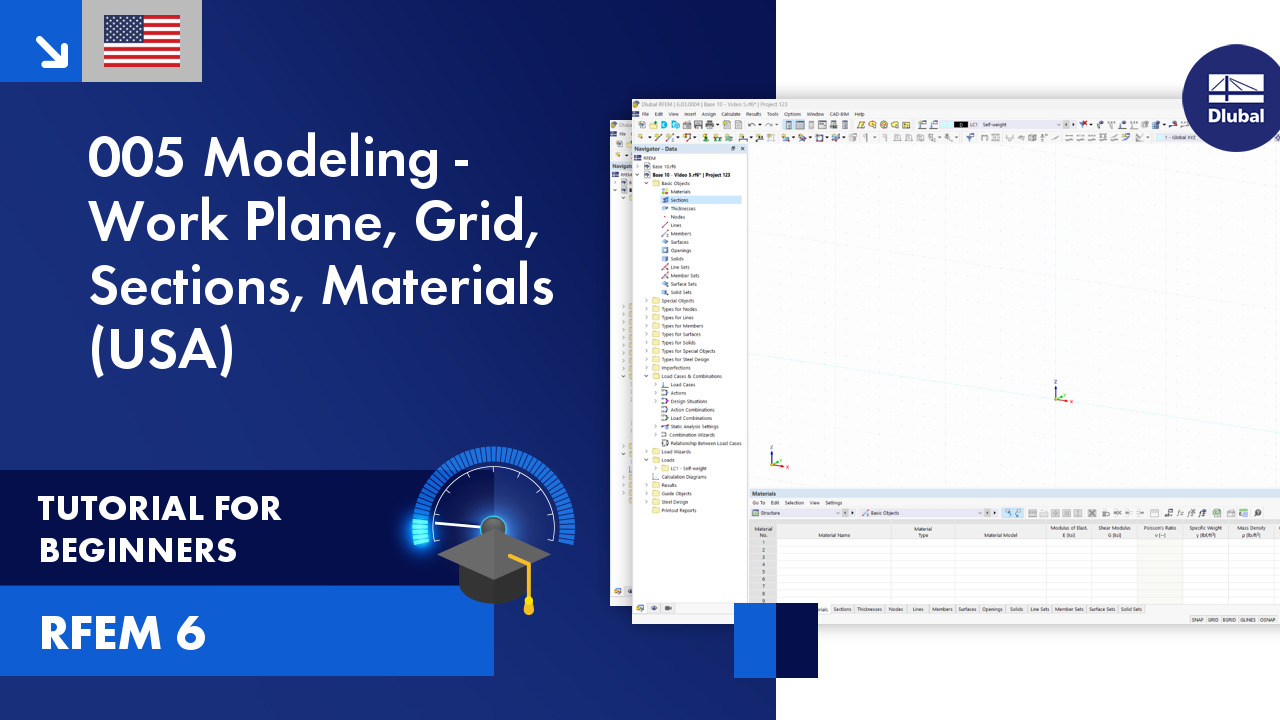The image size is (1280, 720).
Task: Click the Undo icon on the main toolbar
Action: coord(753,124)
